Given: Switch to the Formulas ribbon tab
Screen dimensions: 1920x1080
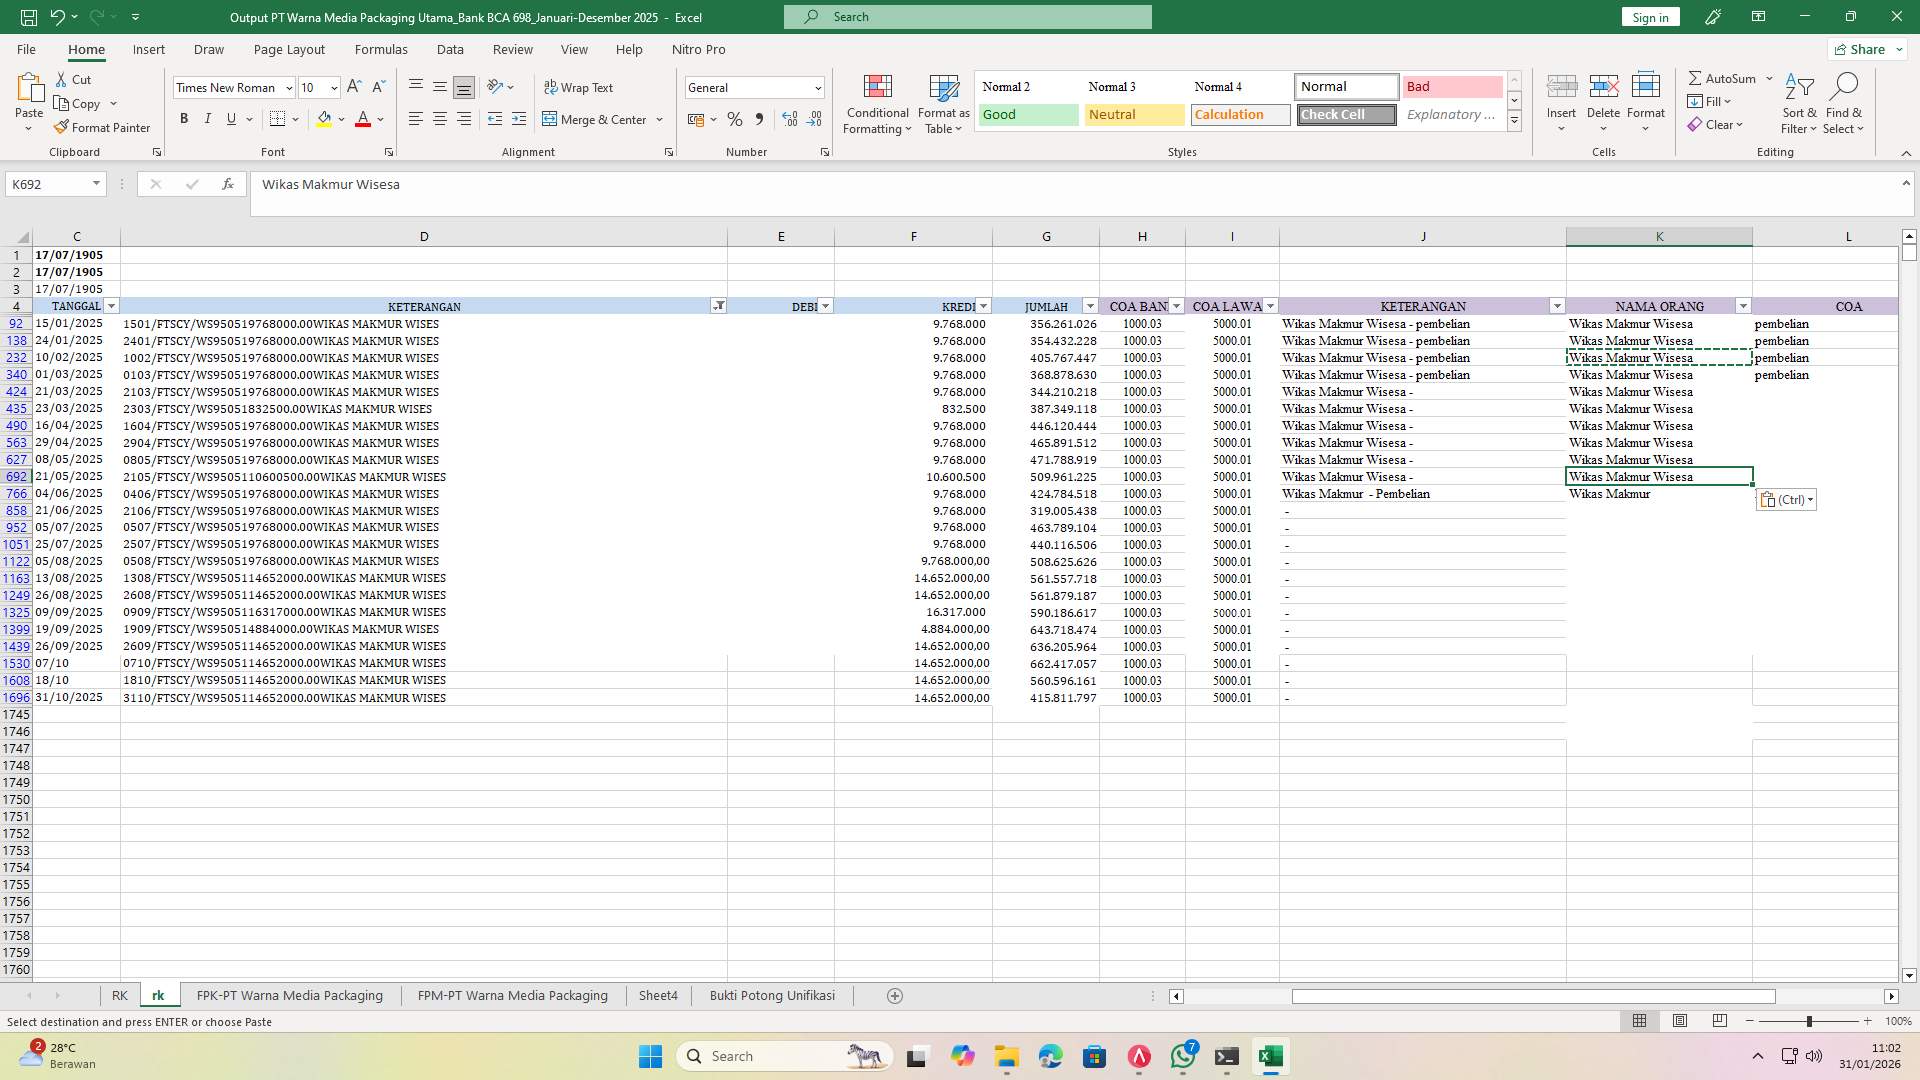Looking at the screenshot, I should point(381,49).
